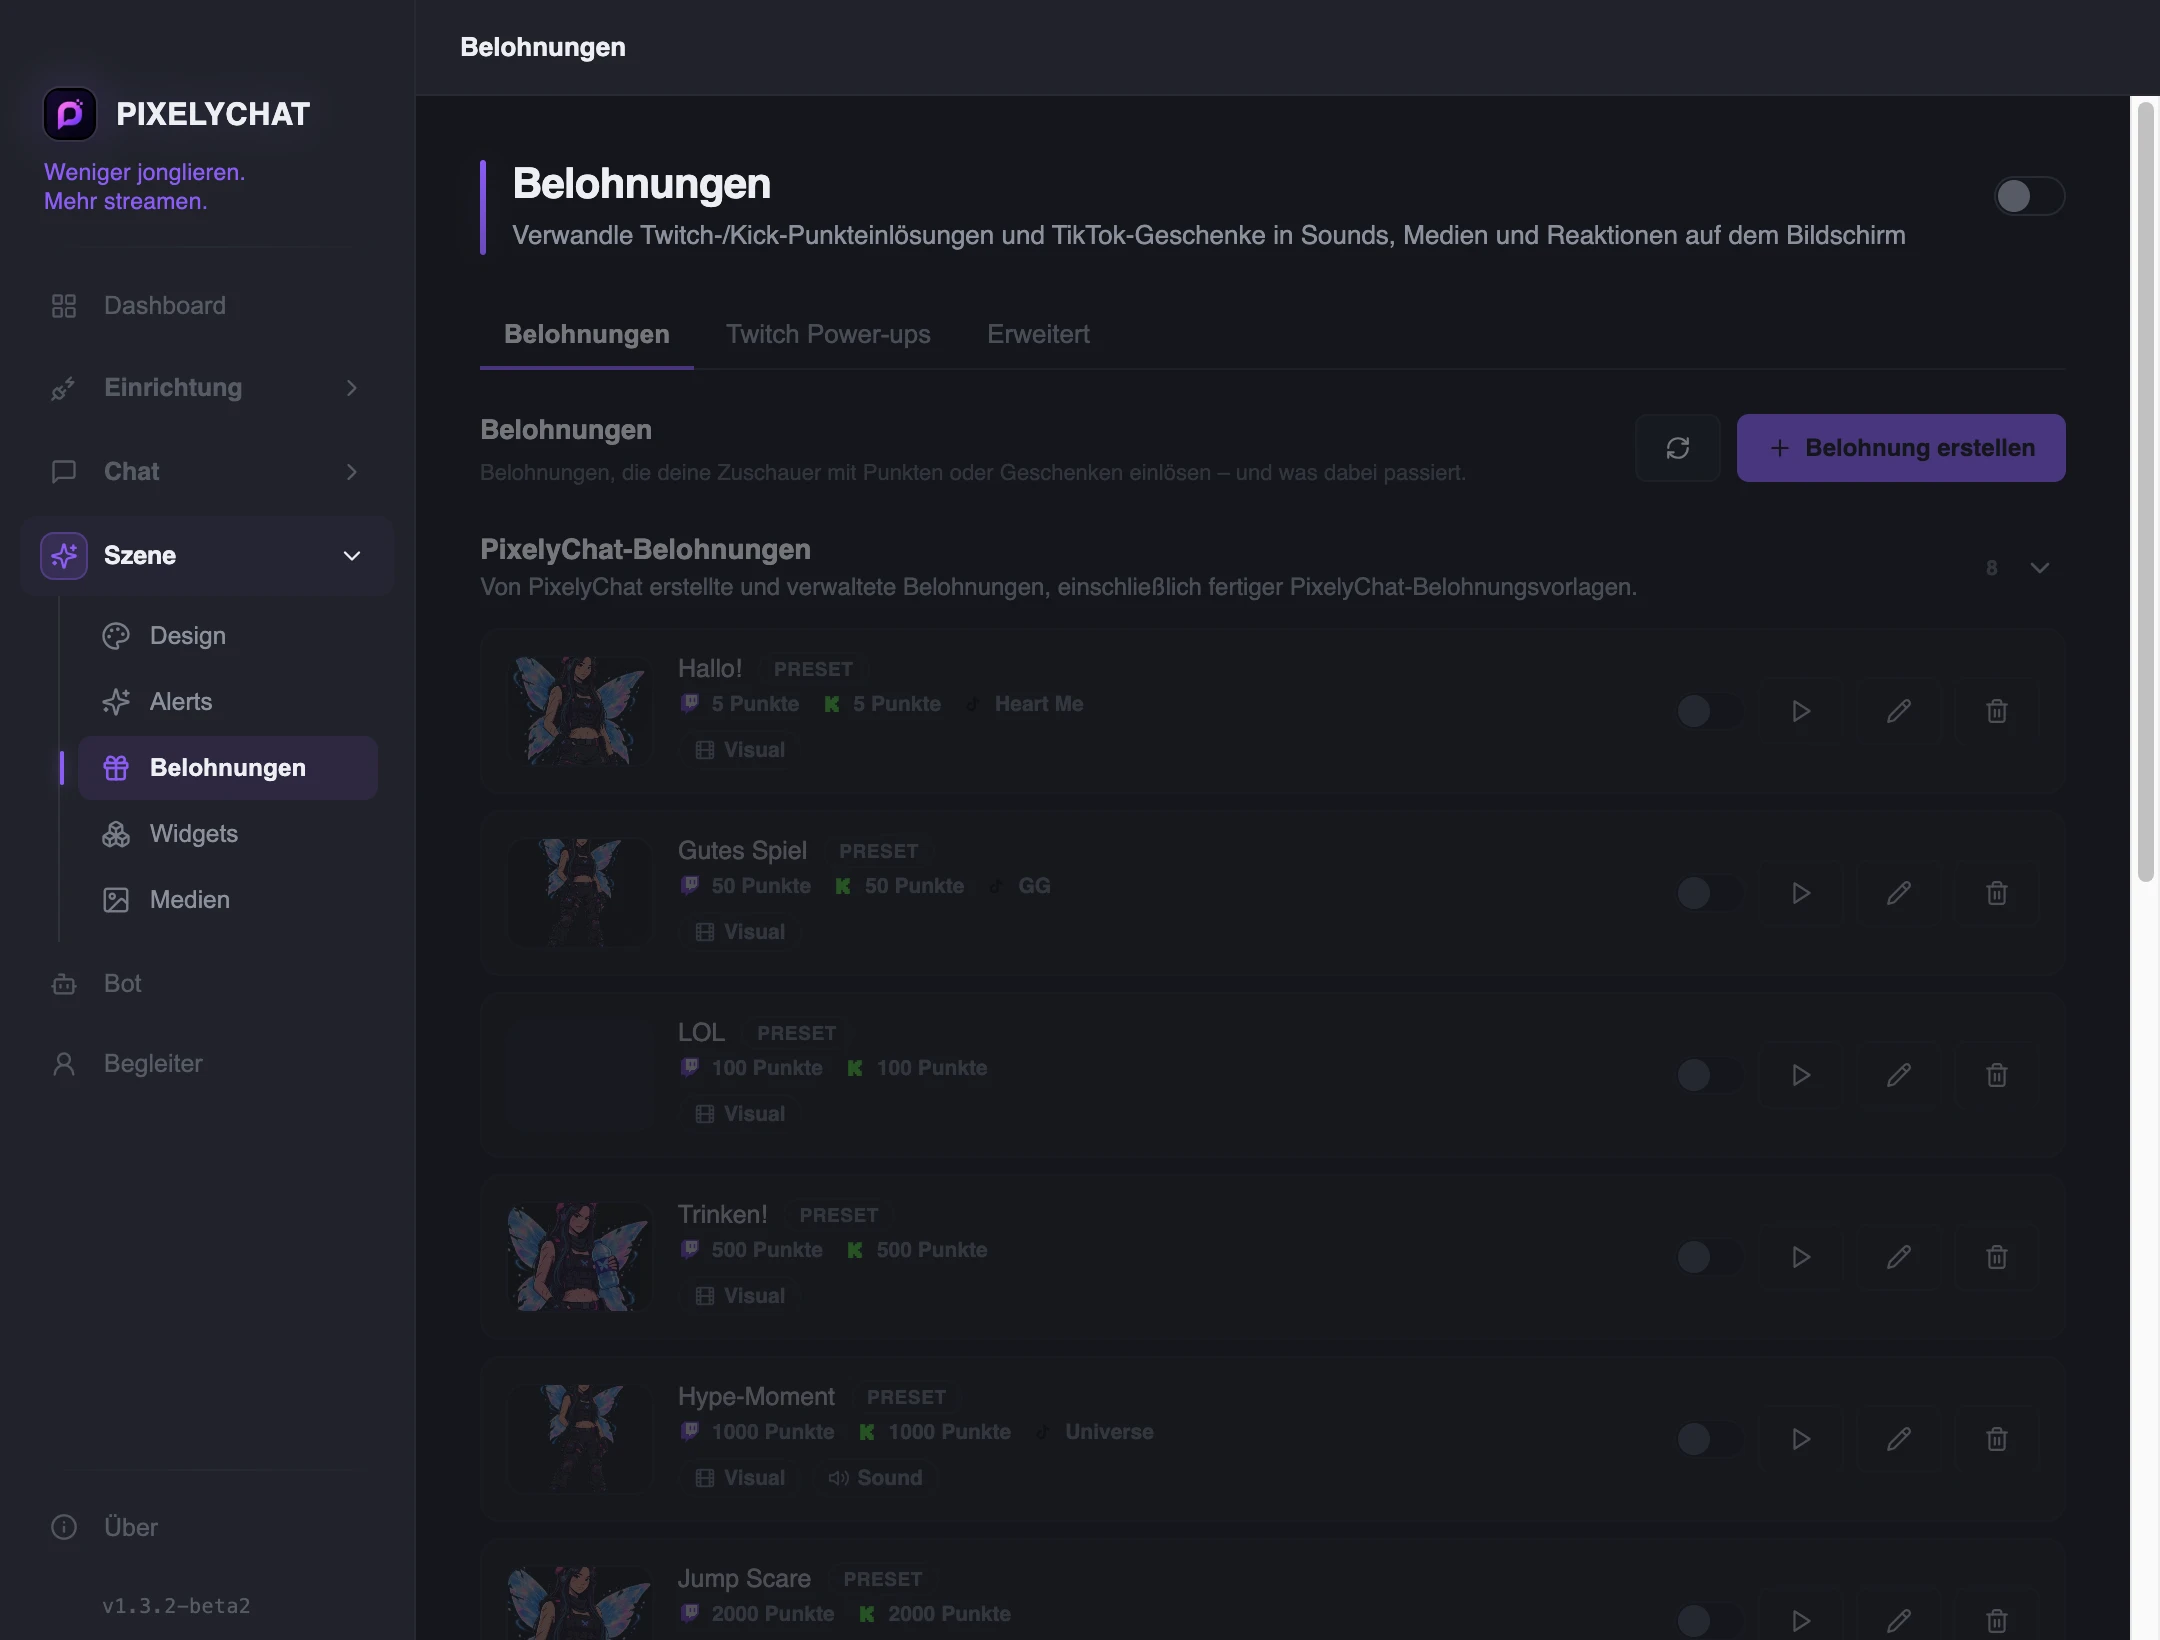Toggle the main Belohnungen feature switch
Viewport: 2160px width, 1640px height.
point(2029,196)
